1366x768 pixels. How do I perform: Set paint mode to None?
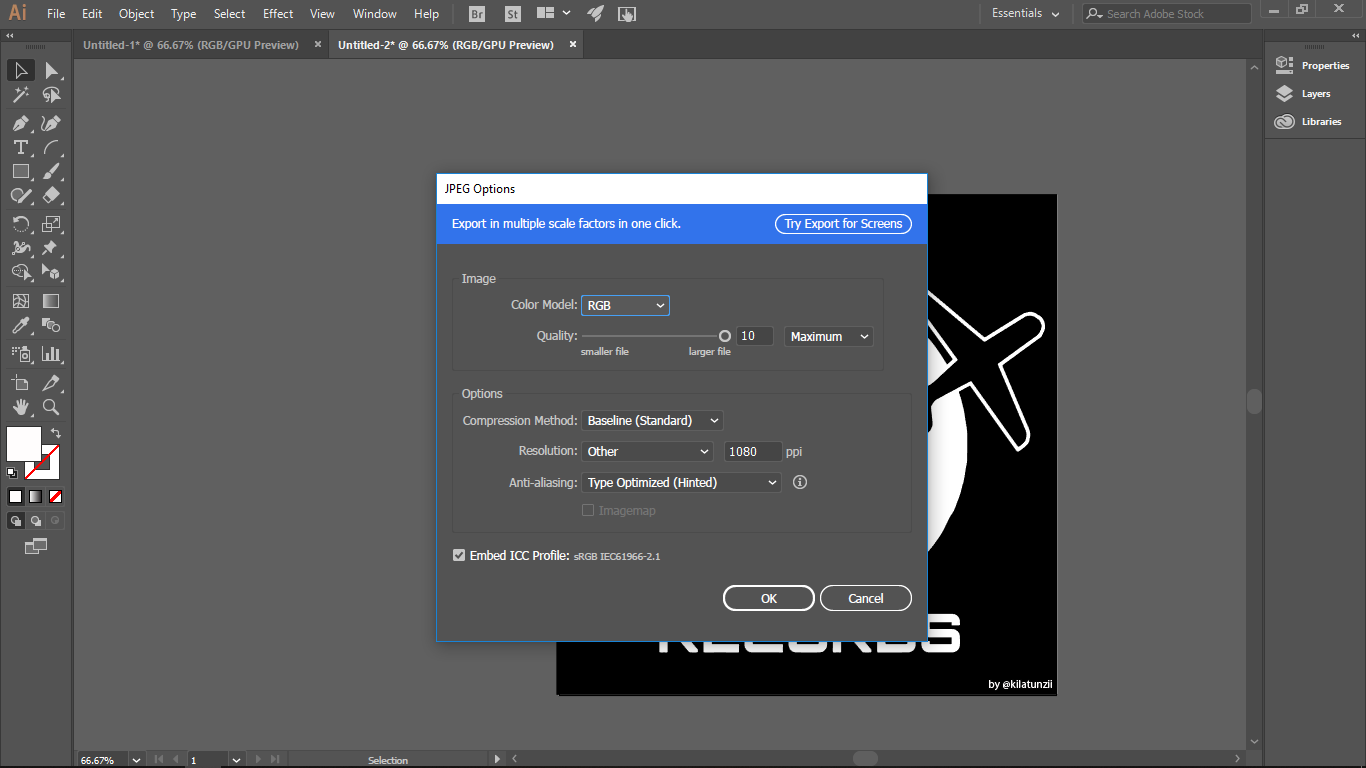pos(56,496)
